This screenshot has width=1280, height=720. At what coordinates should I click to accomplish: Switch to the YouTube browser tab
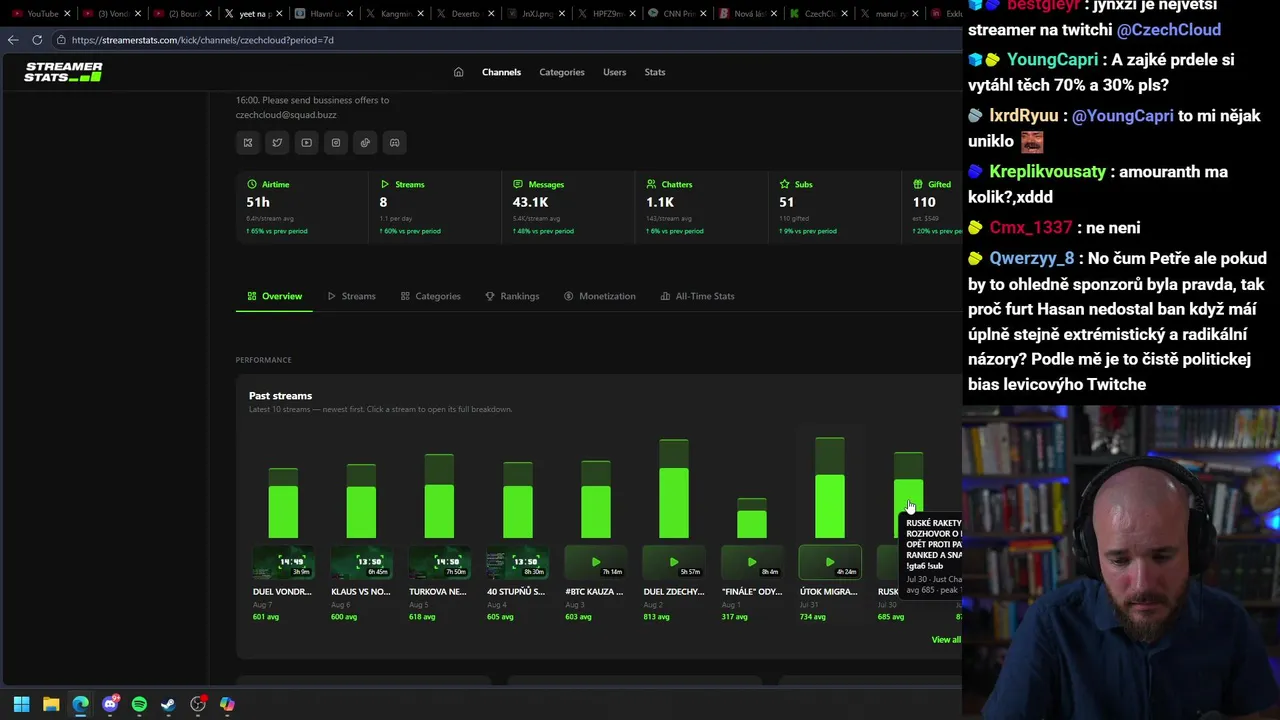[40, 14]
